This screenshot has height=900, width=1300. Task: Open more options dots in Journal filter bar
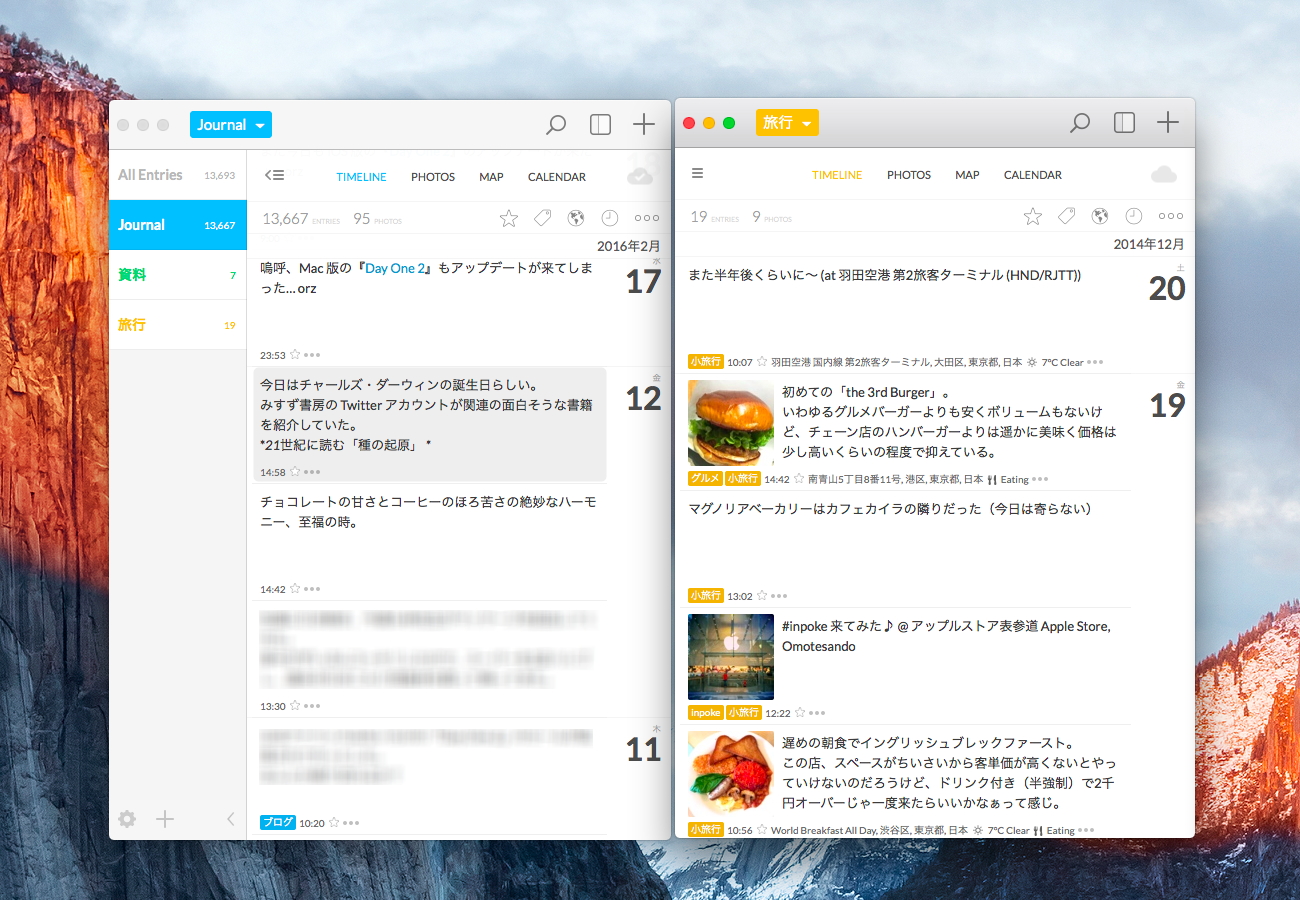[x=647, y=218]
